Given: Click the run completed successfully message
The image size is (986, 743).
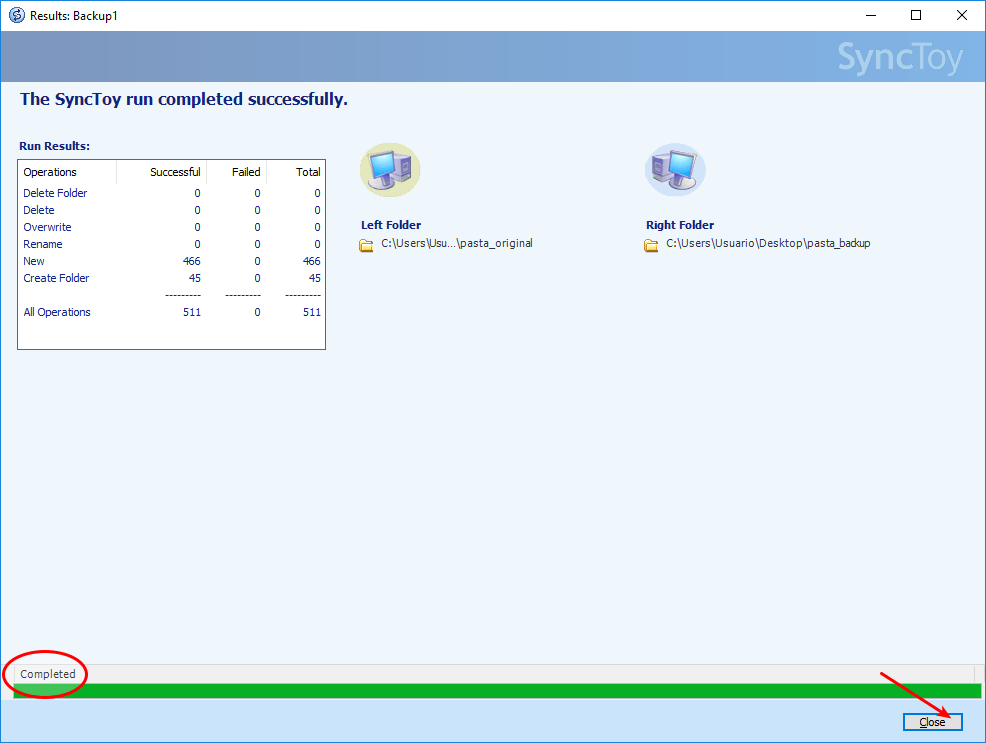Looking at the screenshot, I should pos(184,99).
